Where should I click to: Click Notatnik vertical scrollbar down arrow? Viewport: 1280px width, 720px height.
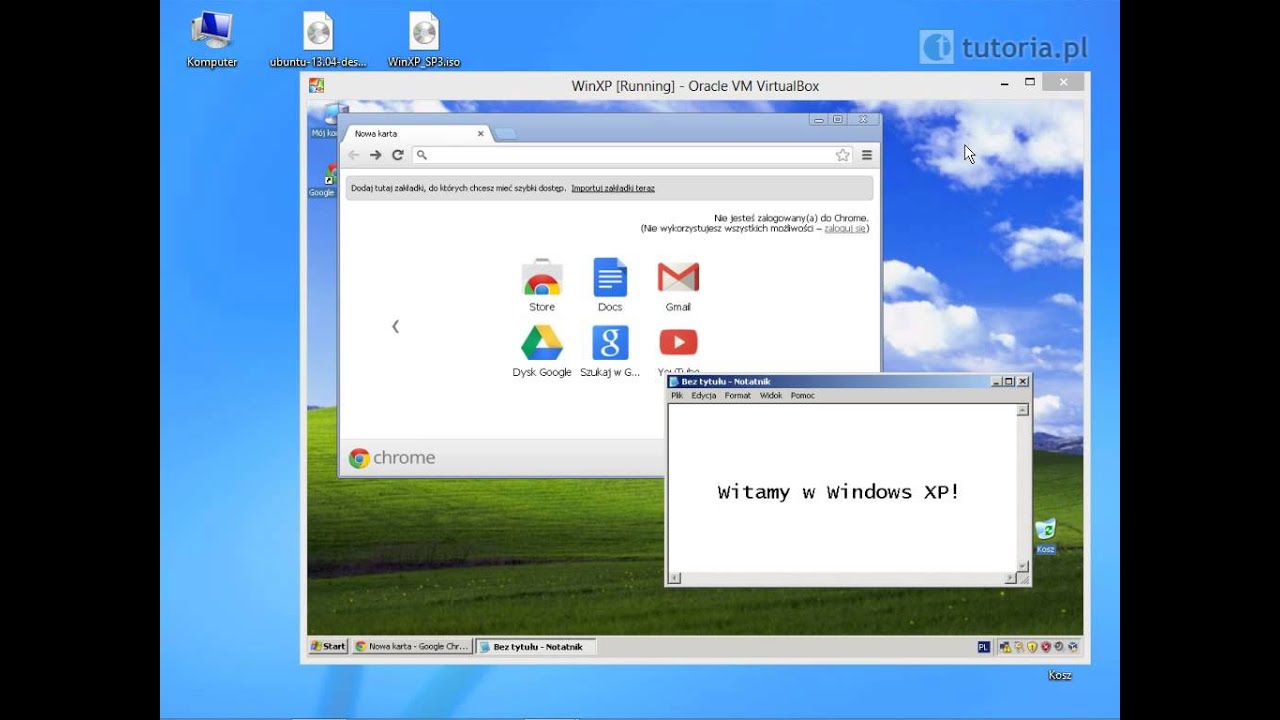coord(1022,567)
